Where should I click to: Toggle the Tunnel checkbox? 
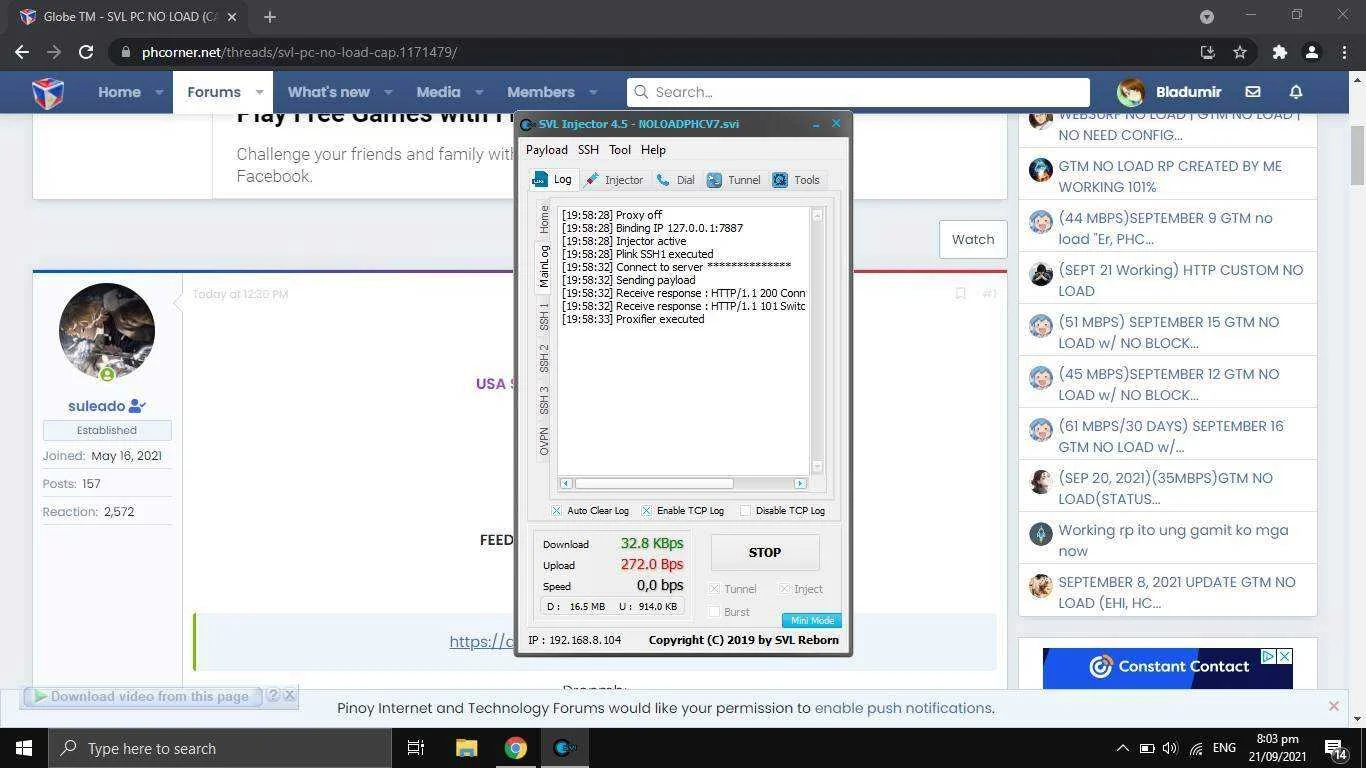coord(714,589)
